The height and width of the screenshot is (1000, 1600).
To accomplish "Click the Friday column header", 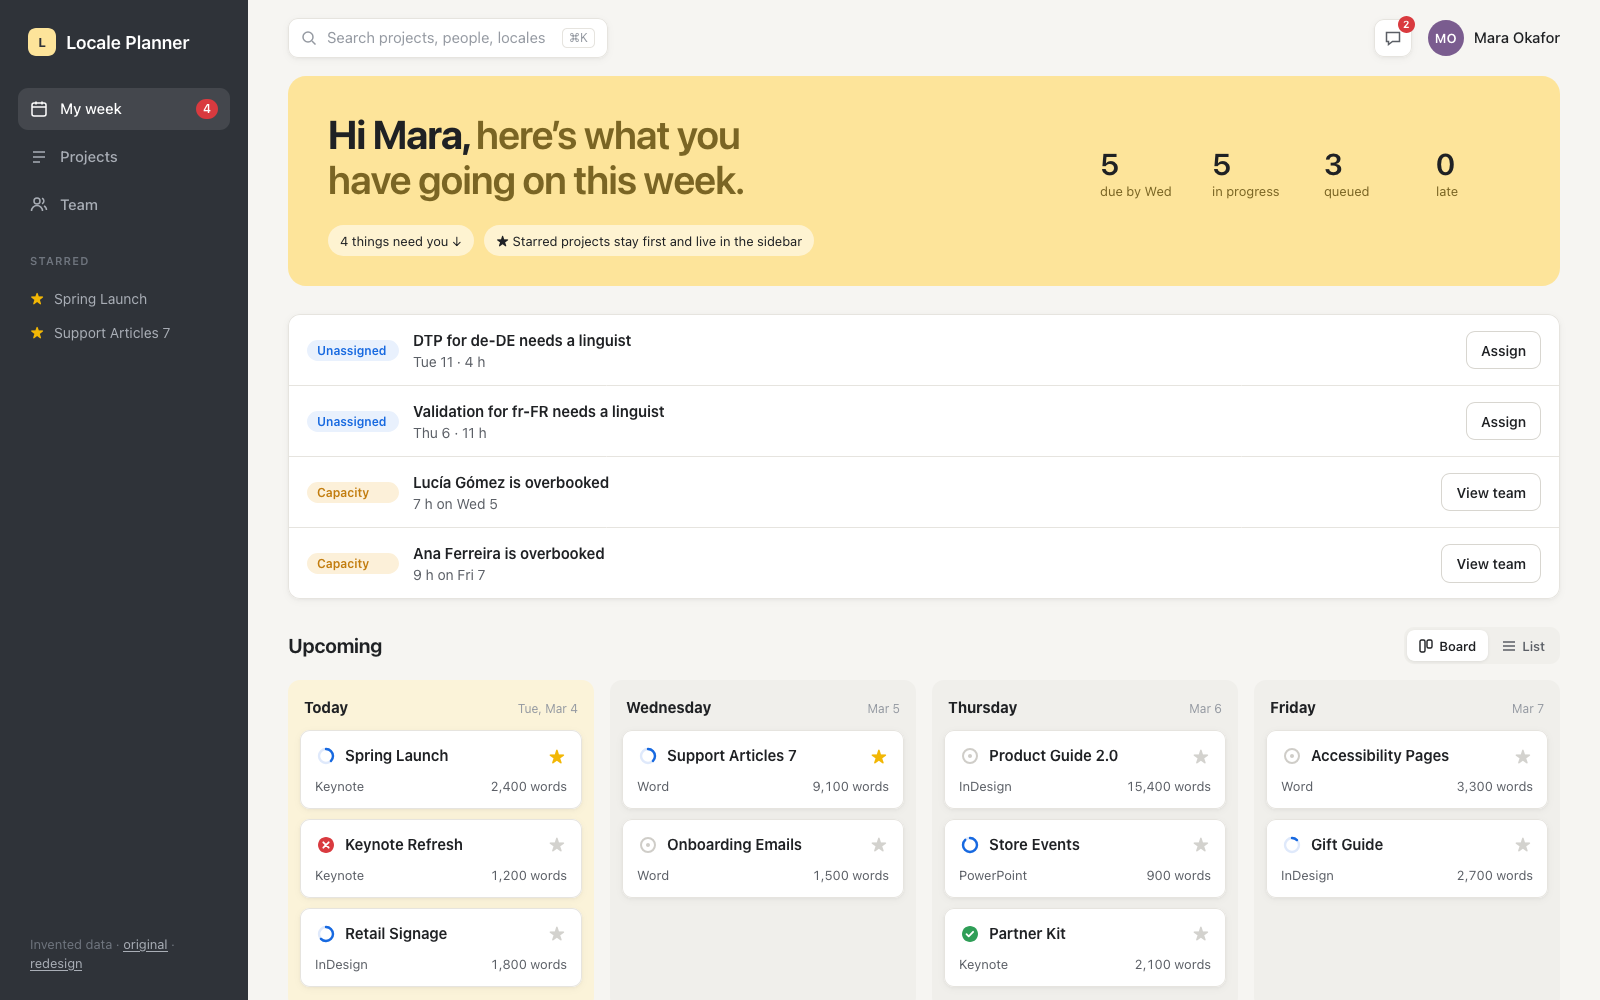I will coord(1293,708).
